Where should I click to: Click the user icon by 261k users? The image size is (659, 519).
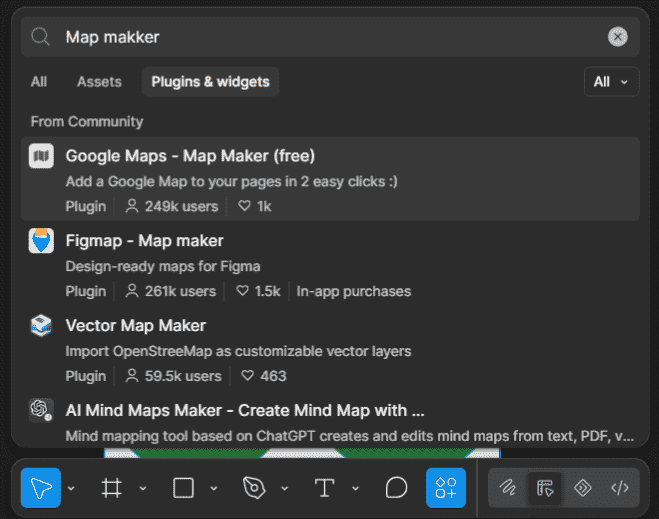coord(132,291)
